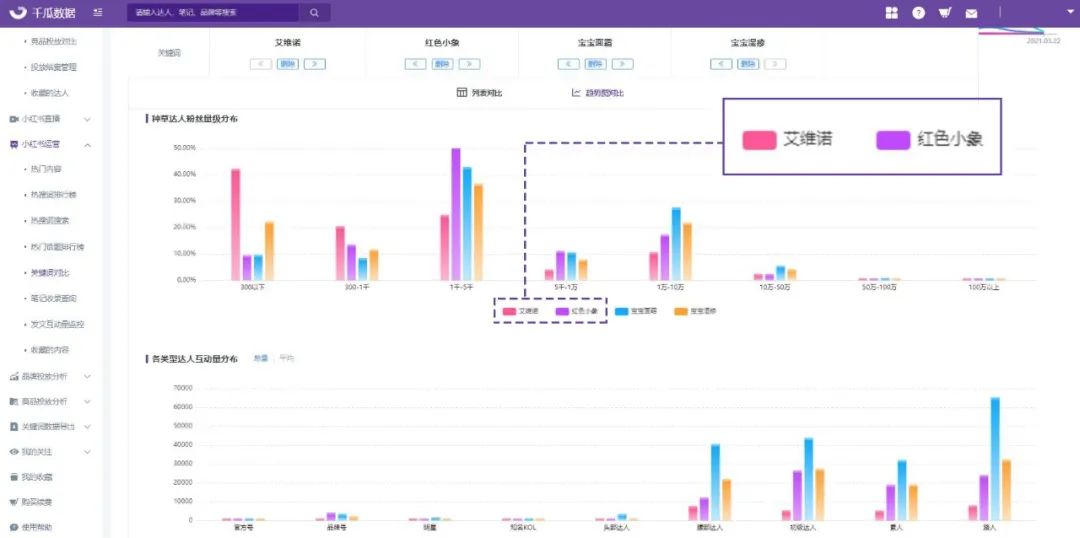Move keyword 宝宝湿疹 left with its arrow
The image size is (1080, 538).
tap(721, 64)
